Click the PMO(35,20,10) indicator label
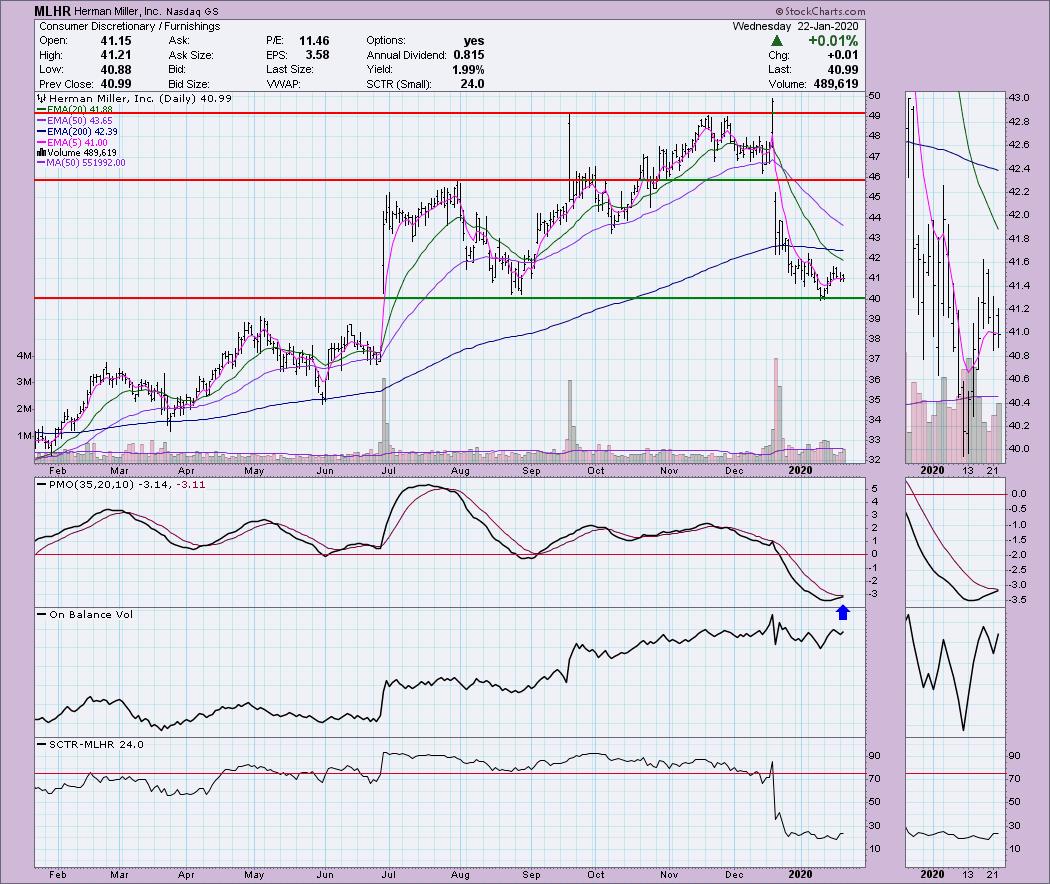The width and height of the screenshot is (1050, 884). pos(92,484)
